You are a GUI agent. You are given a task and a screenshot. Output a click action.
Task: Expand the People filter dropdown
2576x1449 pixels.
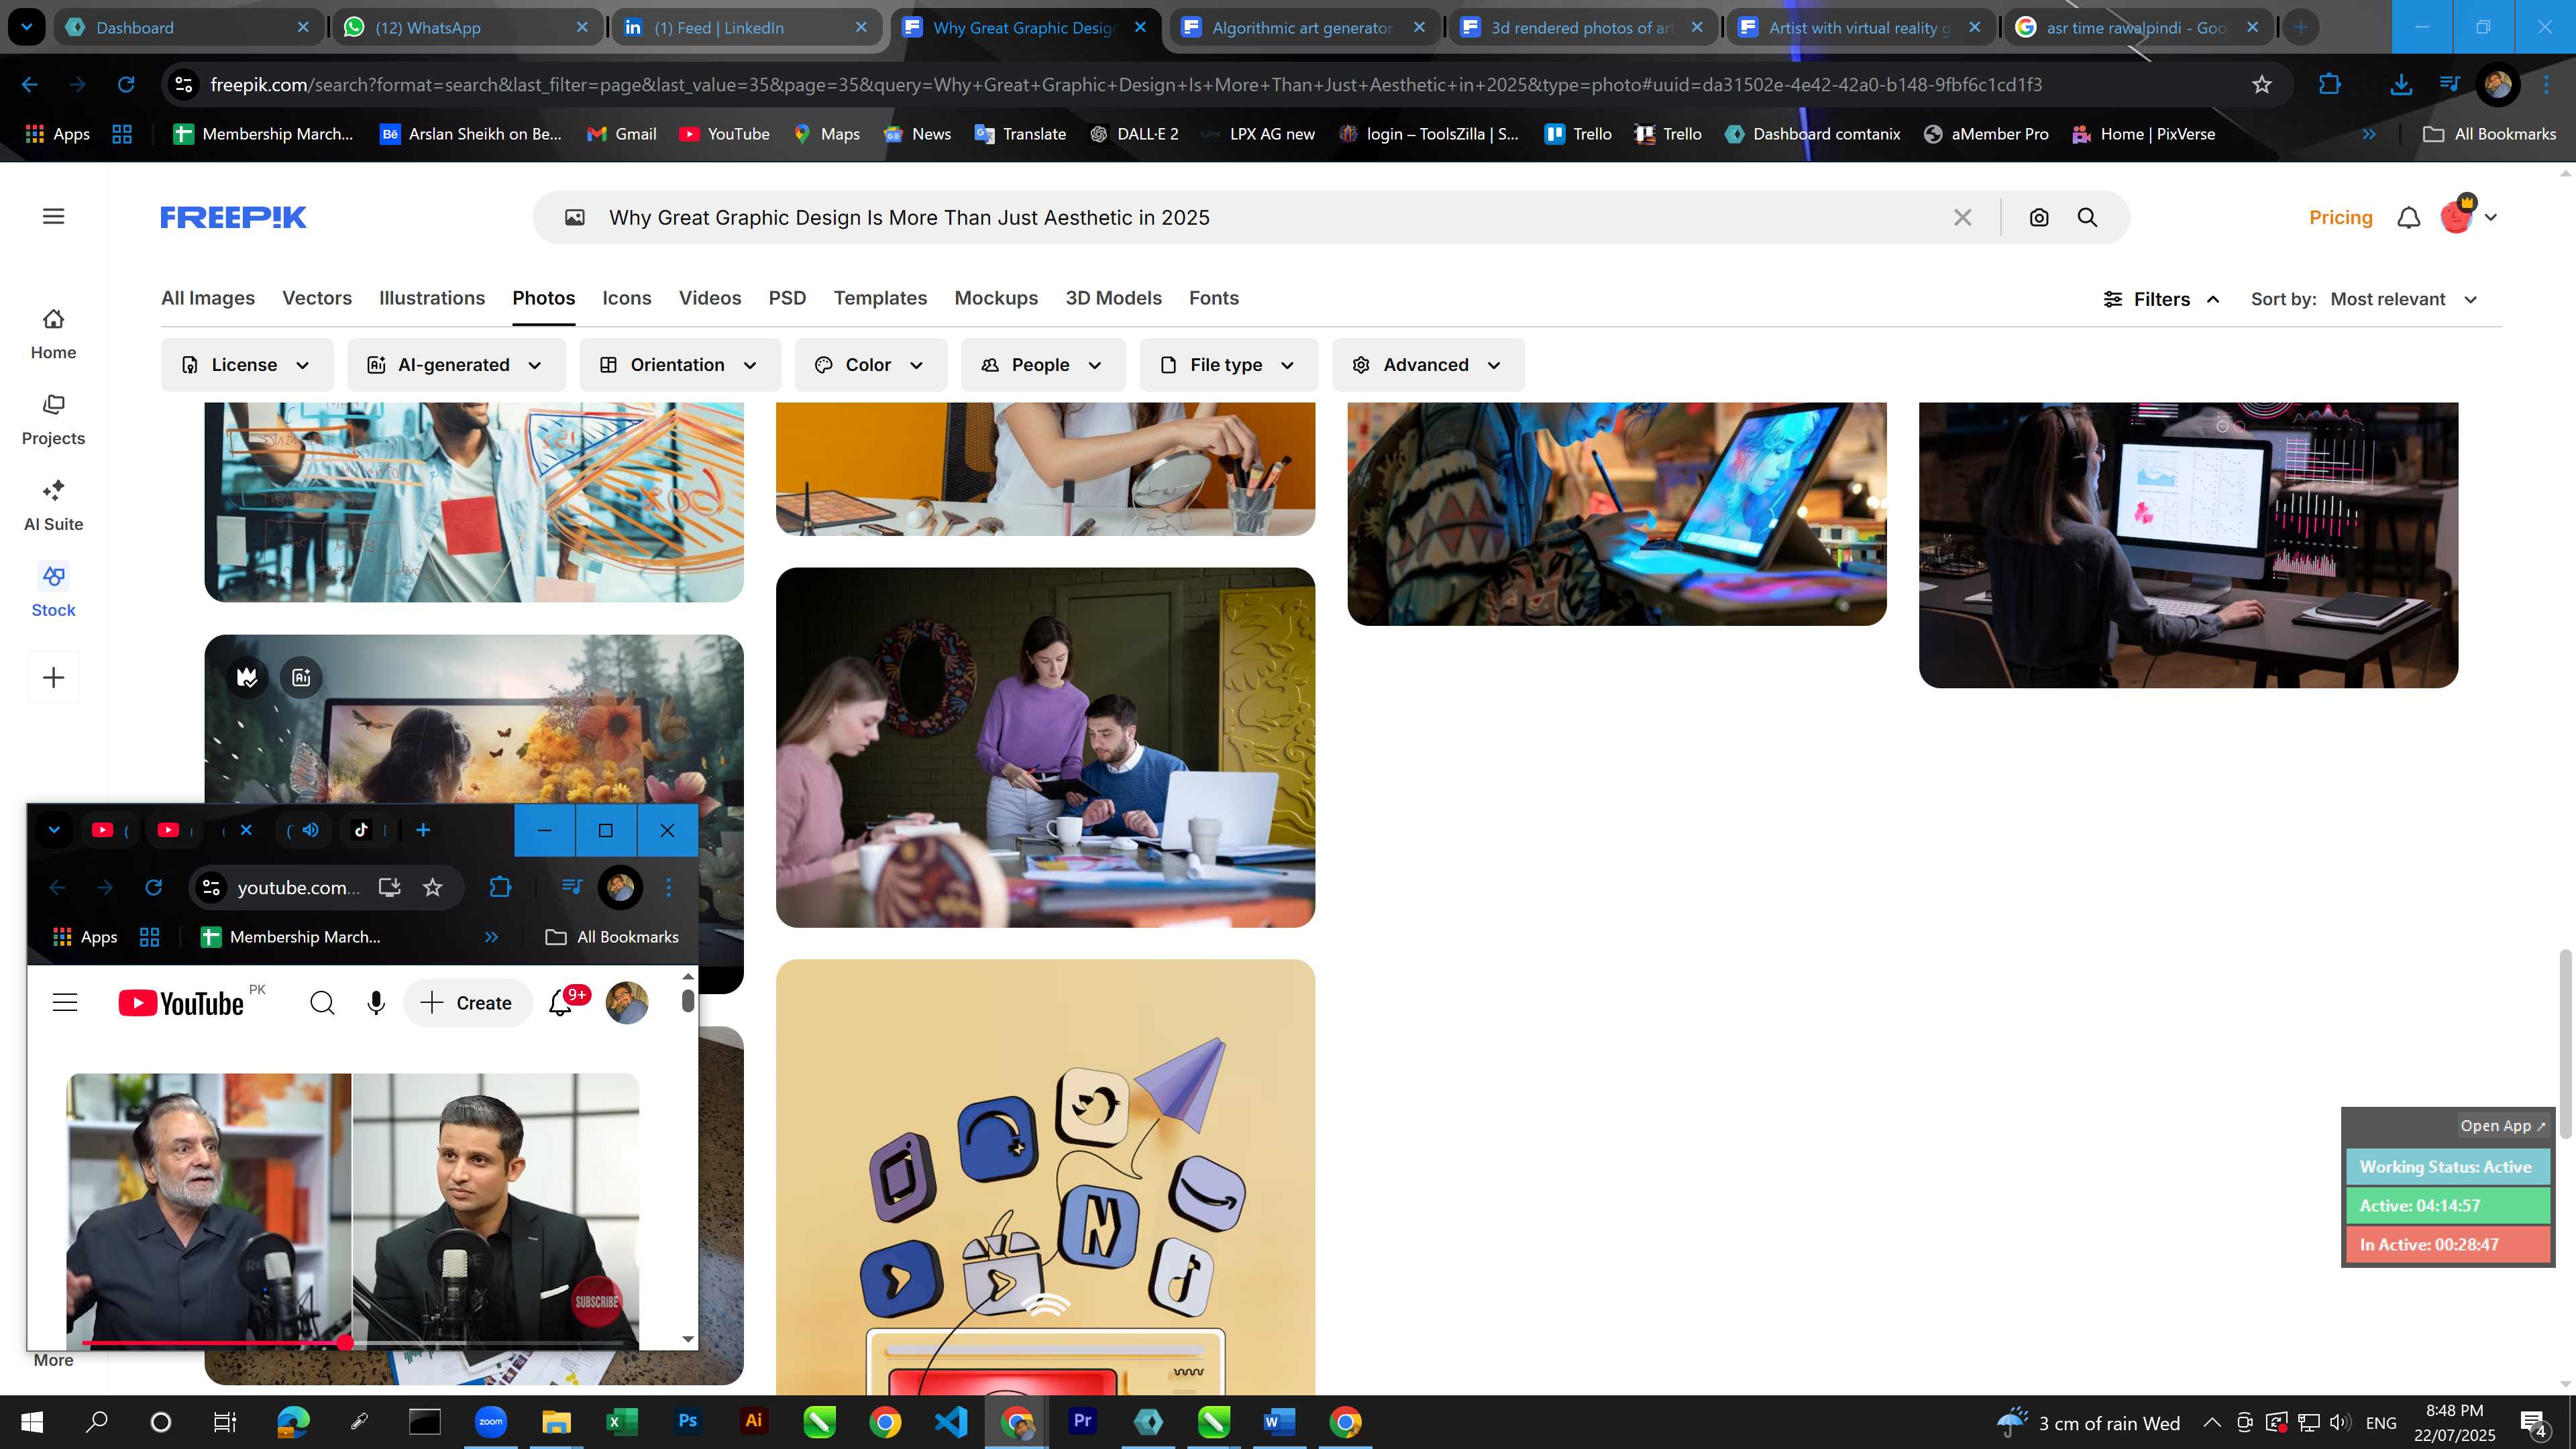coord(1043,365)
